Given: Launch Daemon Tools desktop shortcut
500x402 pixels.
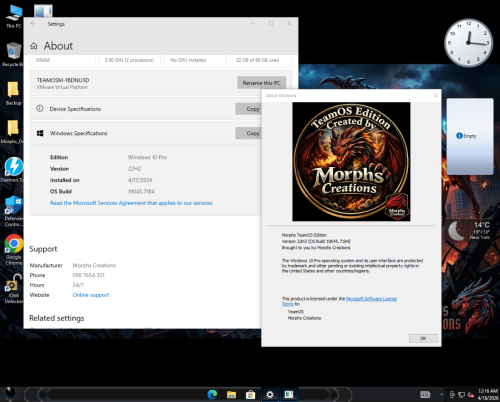Looking at the screenshot, I should (13, 170).
